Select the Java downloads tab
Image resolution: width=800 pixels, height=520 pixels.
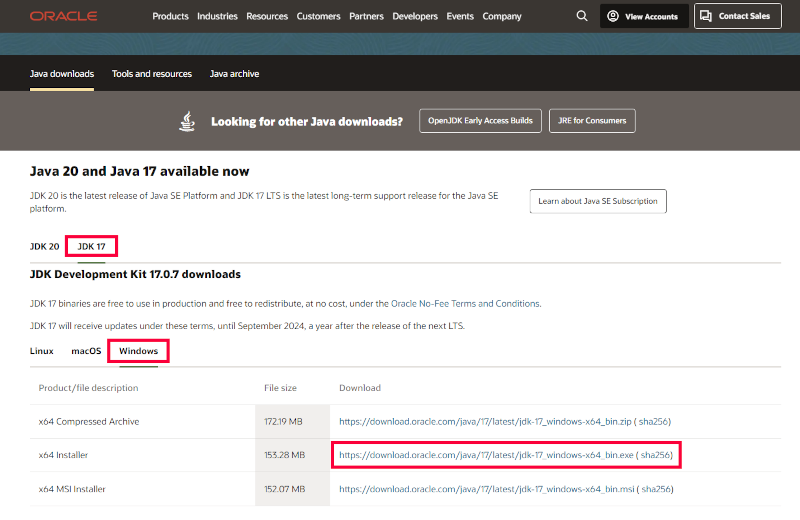tap(62, 74)
